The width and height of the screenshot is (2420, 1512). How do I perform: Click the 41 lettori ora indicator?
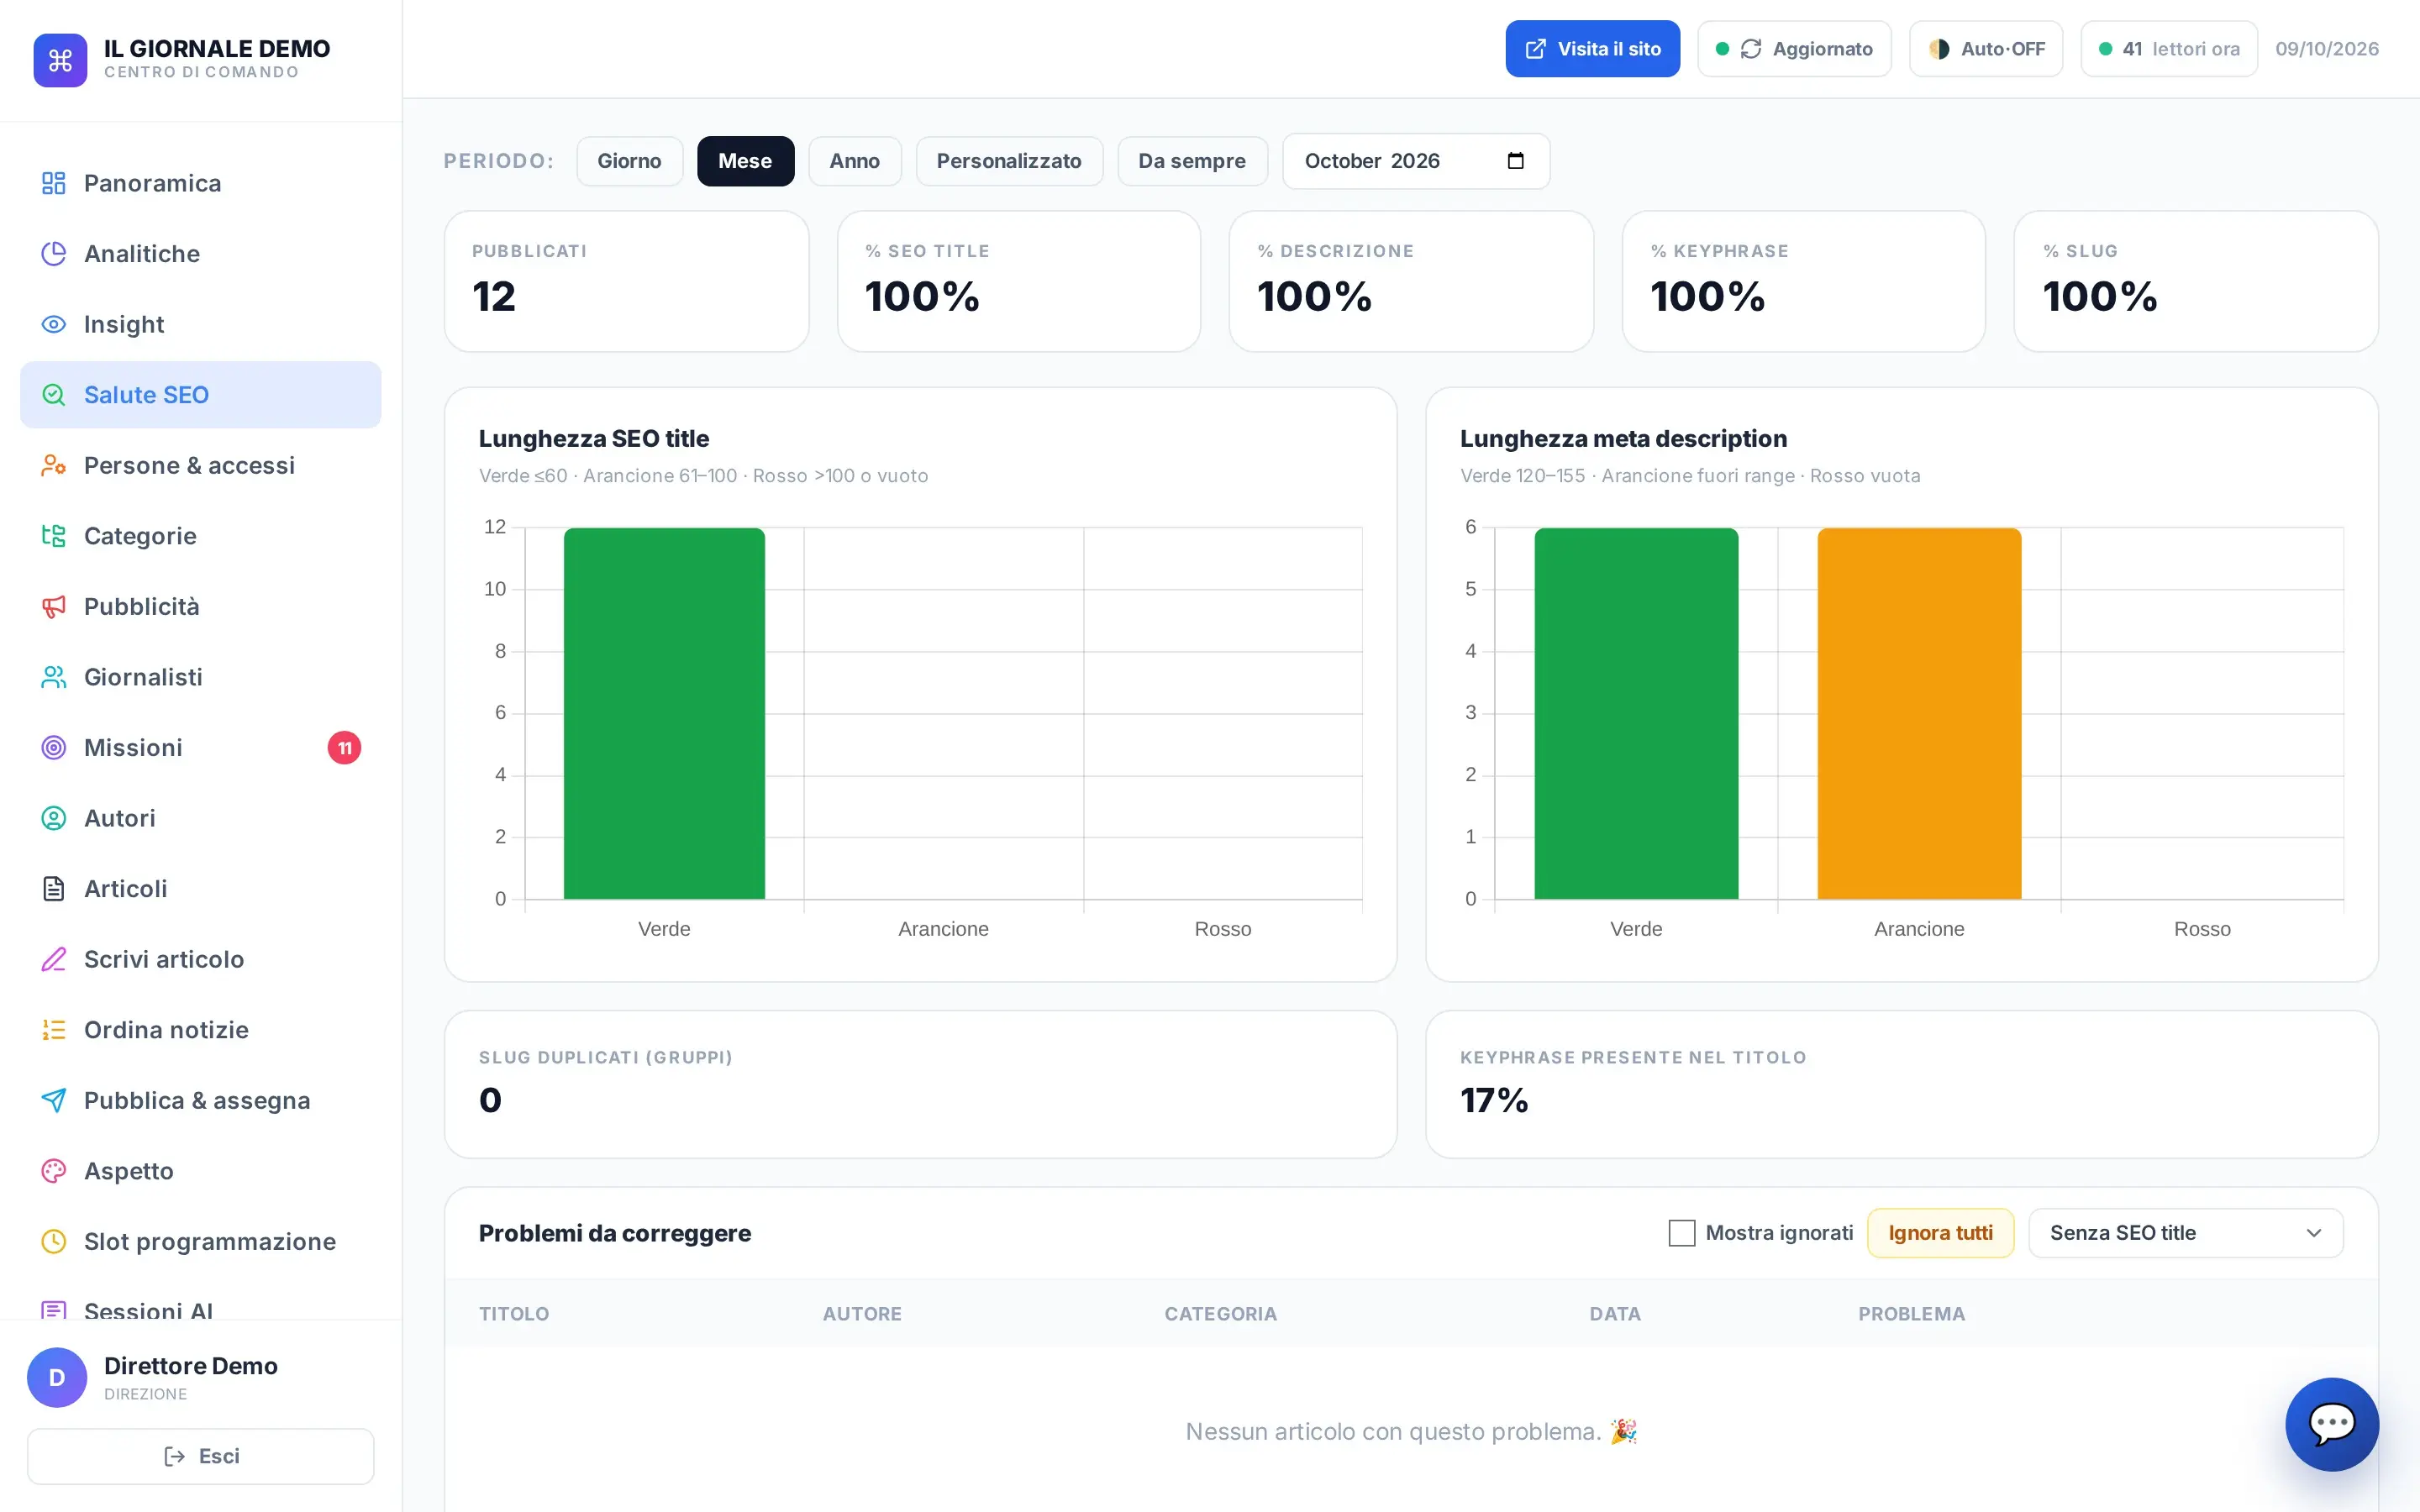[x=2169, y=49]
